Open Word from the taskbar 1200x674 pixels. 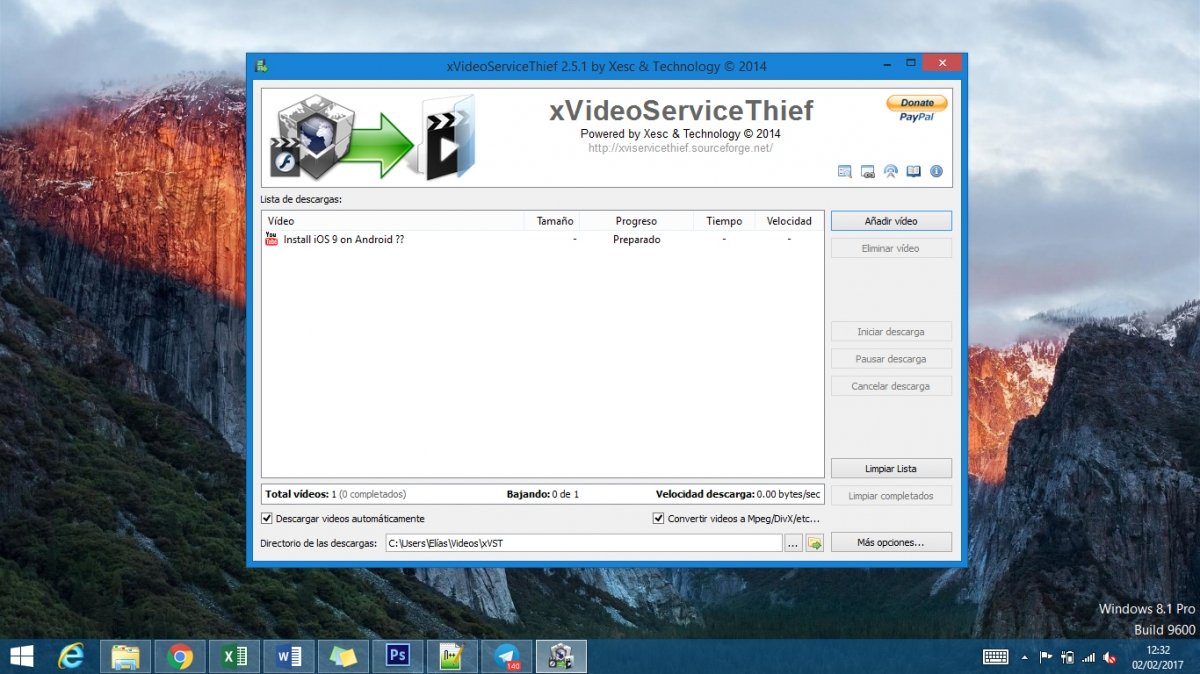pos(289,656)
